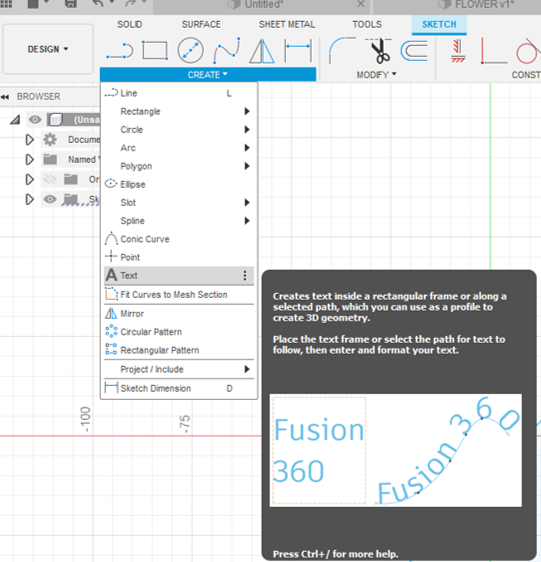Click Text options three-dot icon
This screenshot has width=541, height=562.
pyautogui.click(x=245, y=275)
